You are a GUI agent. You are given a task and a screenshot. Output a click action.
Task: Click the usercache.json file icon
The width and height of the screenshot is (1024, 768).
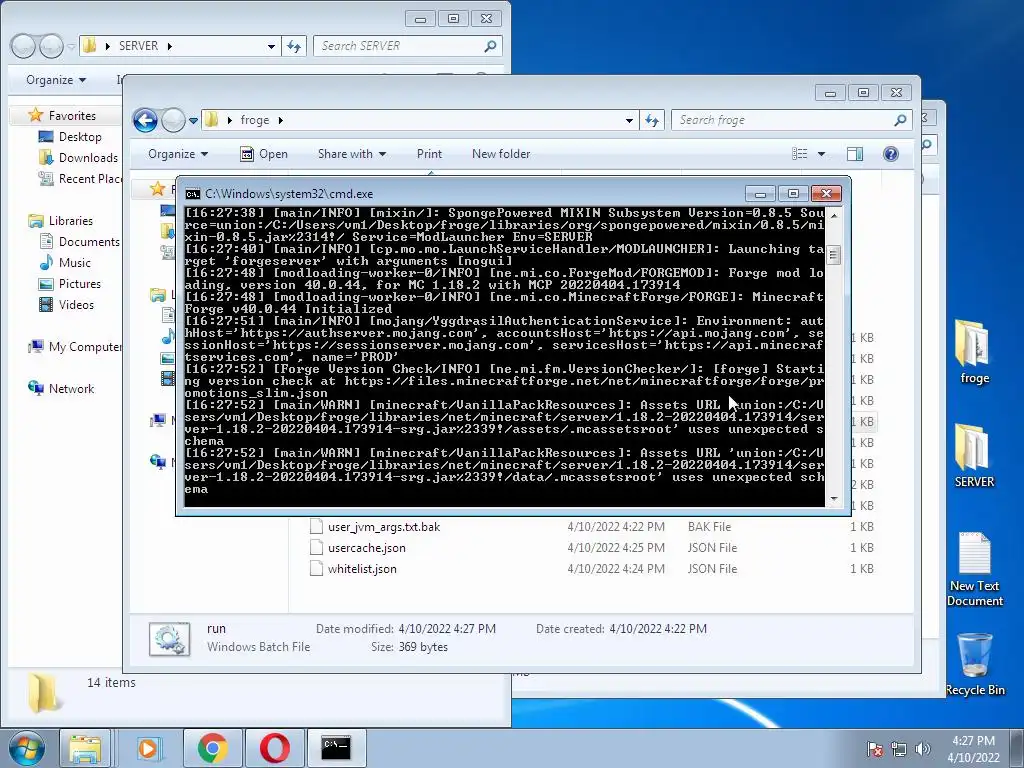click(x=316, y=548)
